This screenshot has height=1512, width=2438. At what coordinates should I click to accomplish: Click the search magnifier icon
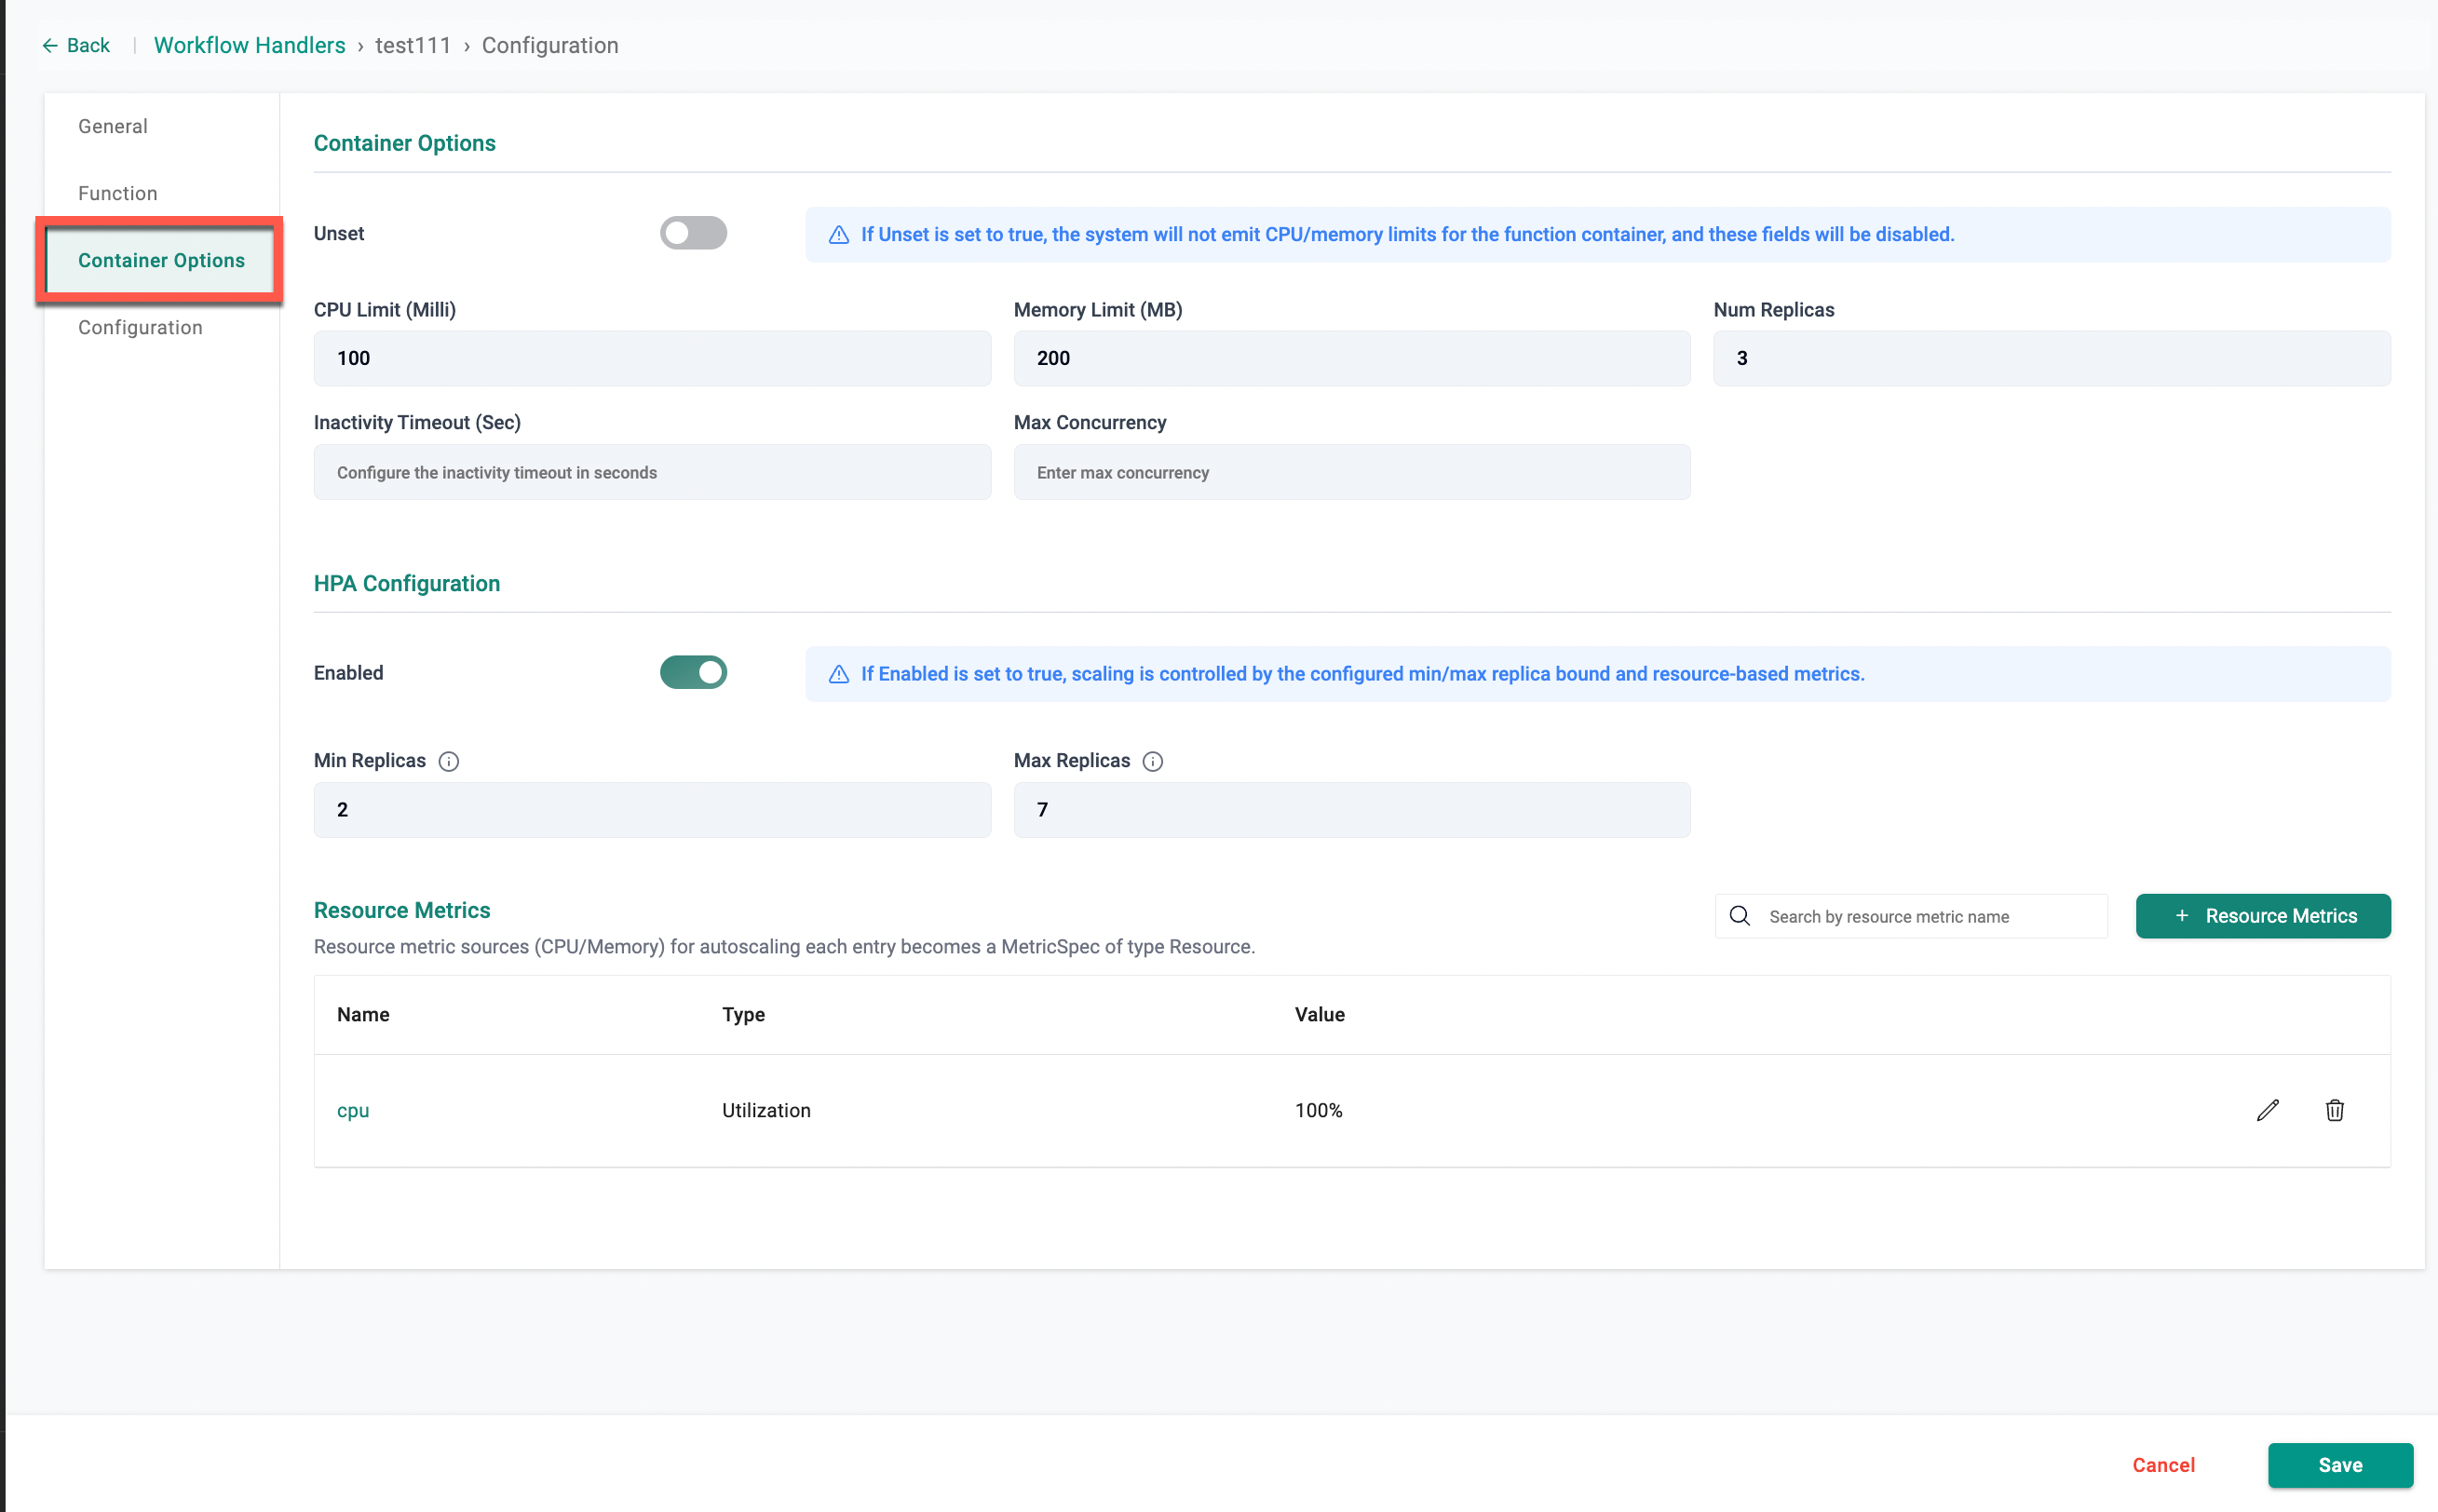tap(1740, 916)
